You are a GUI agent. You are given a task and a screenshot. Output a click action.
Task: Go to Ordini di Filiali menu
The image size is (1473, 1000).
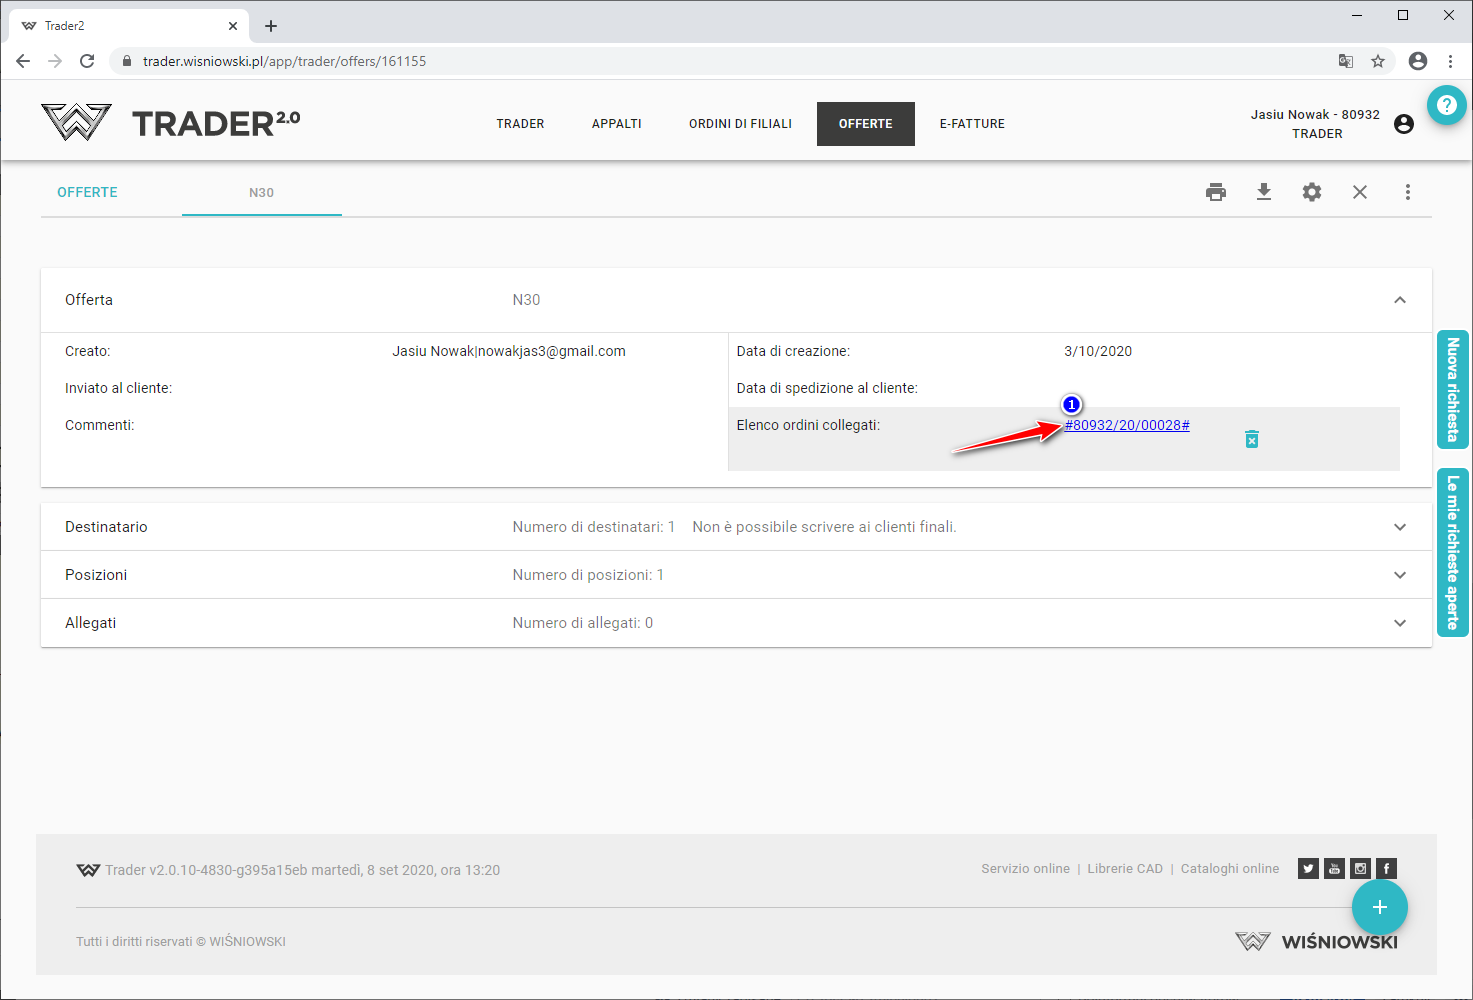740,124
